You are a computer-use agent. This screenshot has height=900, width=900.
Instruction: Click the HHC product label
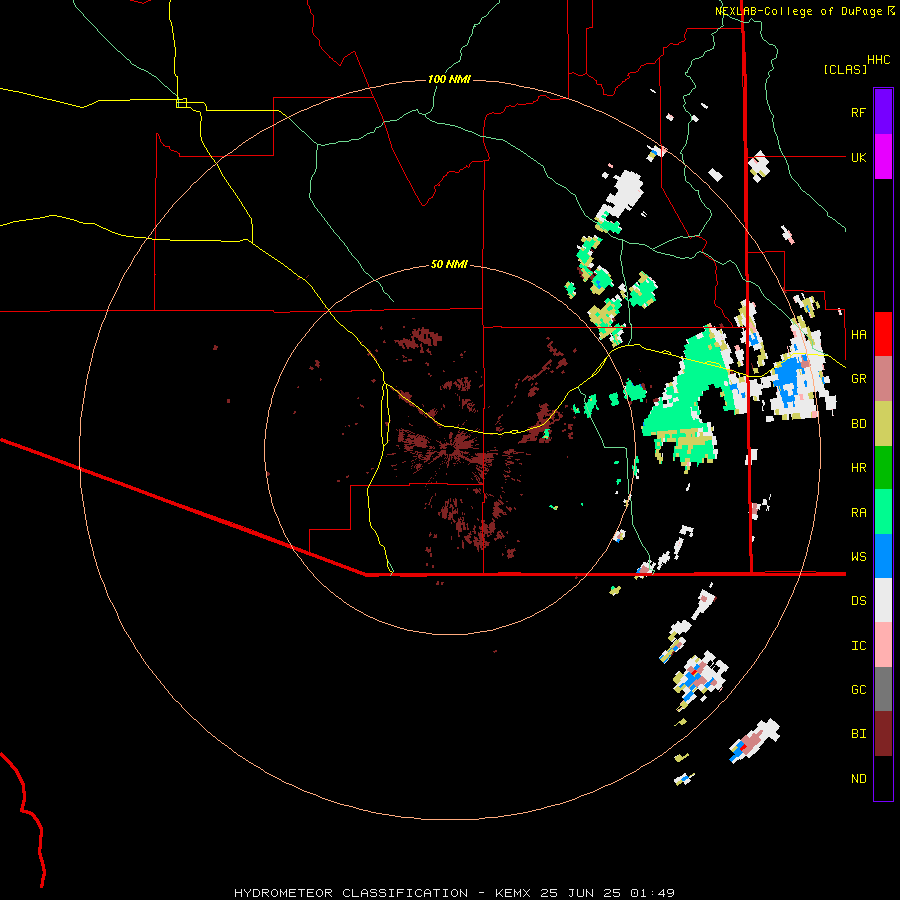pos(878,60)
